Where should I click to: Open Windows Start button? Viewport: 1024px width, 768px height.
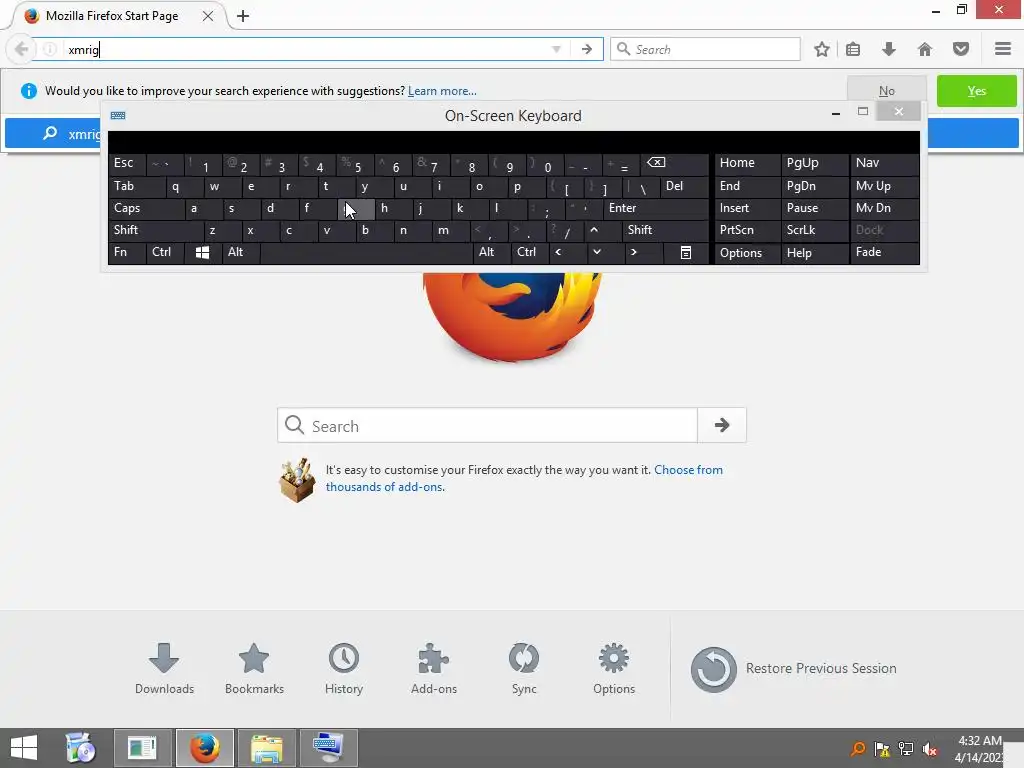click(24, 748)
